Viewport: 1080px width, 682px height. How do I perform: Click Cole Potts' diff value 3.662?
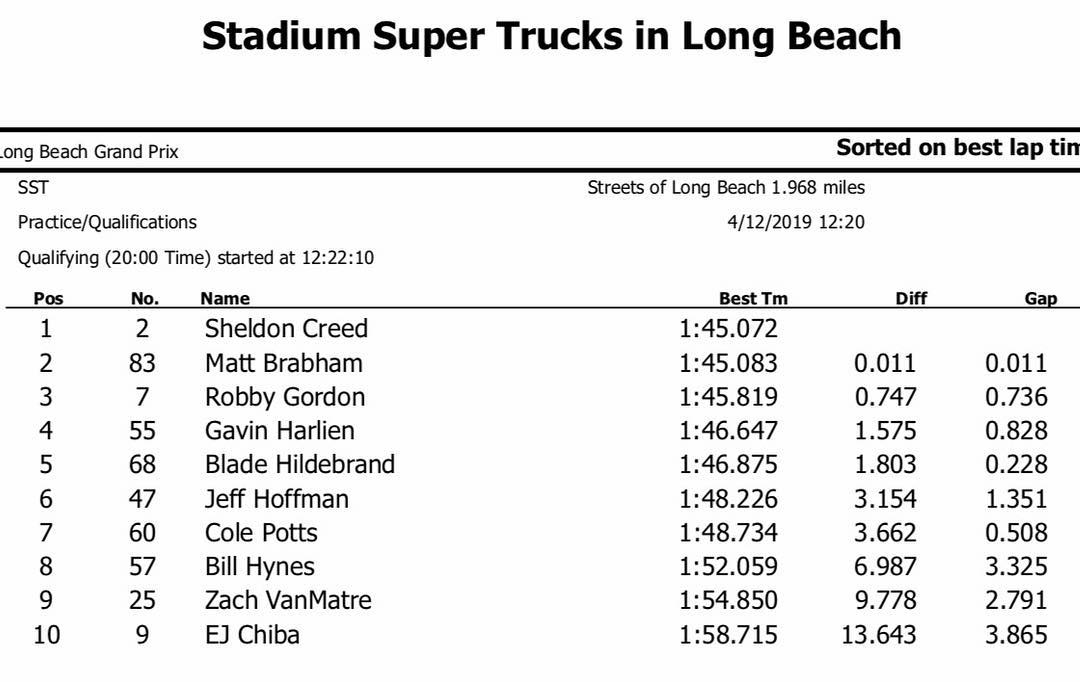[885, 533]
